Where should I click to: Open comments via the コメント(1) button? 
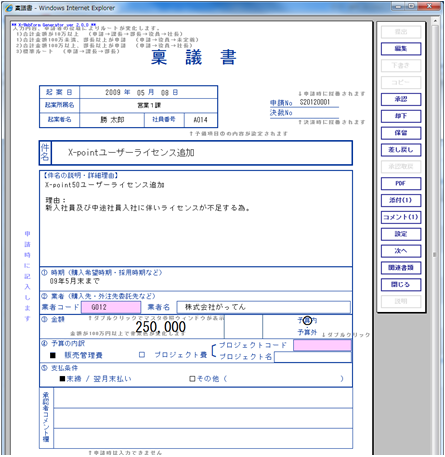(x=401, y=217)
